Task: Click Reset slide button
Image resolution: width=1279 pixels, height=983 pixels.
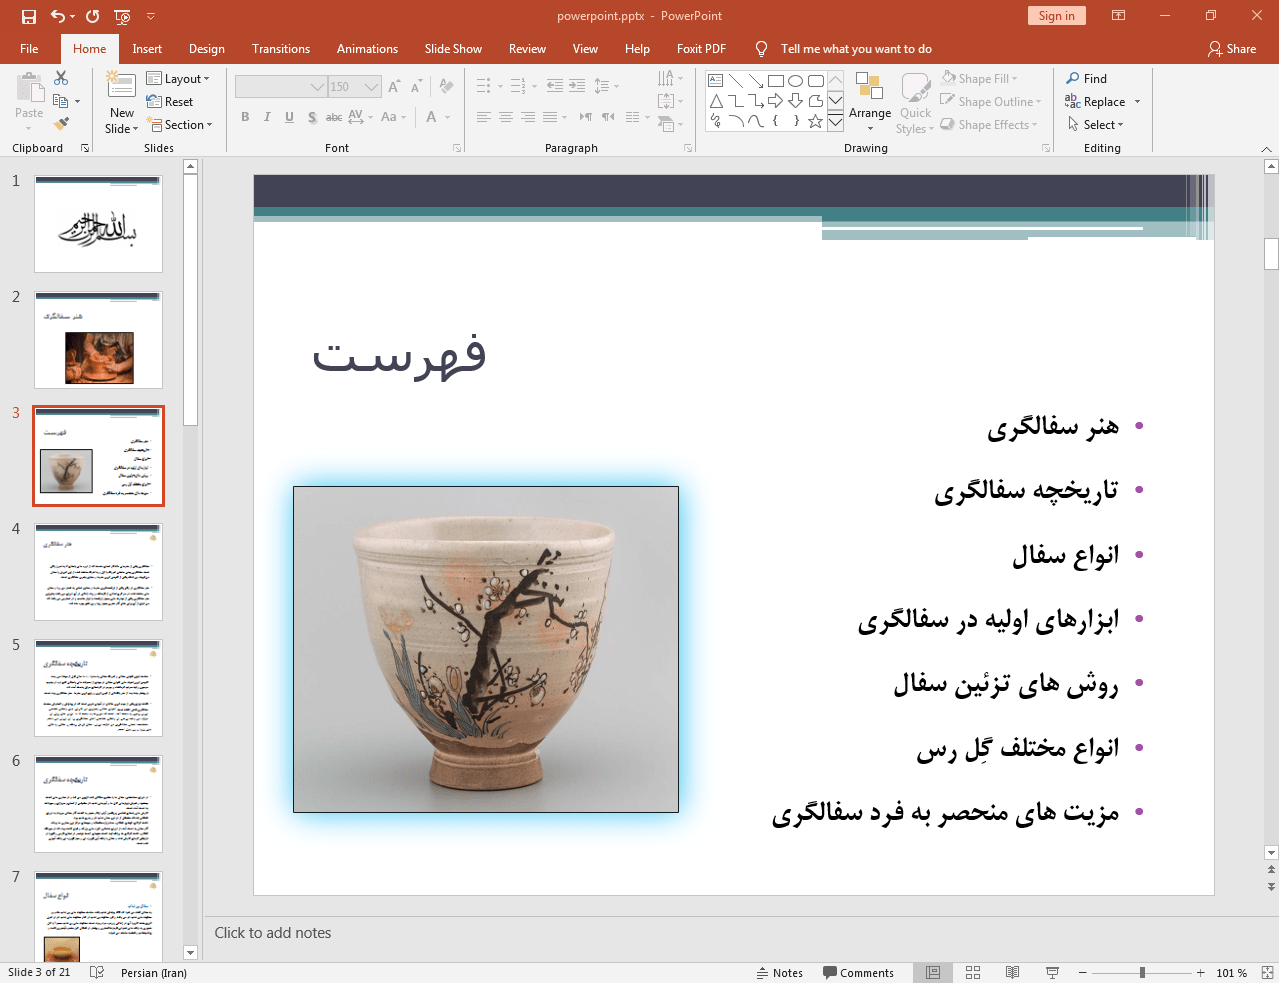Action: pyautogui.click(x=170, y=101)
